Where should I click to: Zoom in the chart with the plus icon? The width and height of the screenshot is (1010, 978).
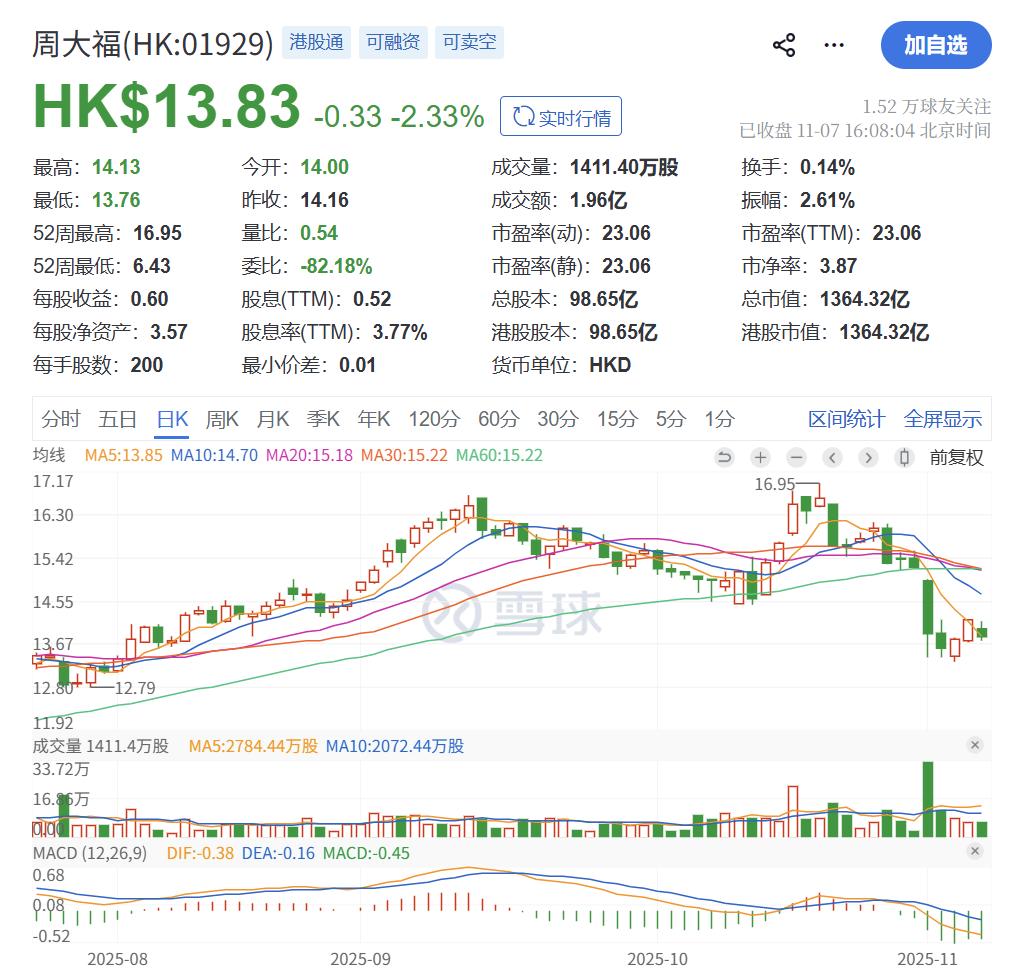[760, 457]
